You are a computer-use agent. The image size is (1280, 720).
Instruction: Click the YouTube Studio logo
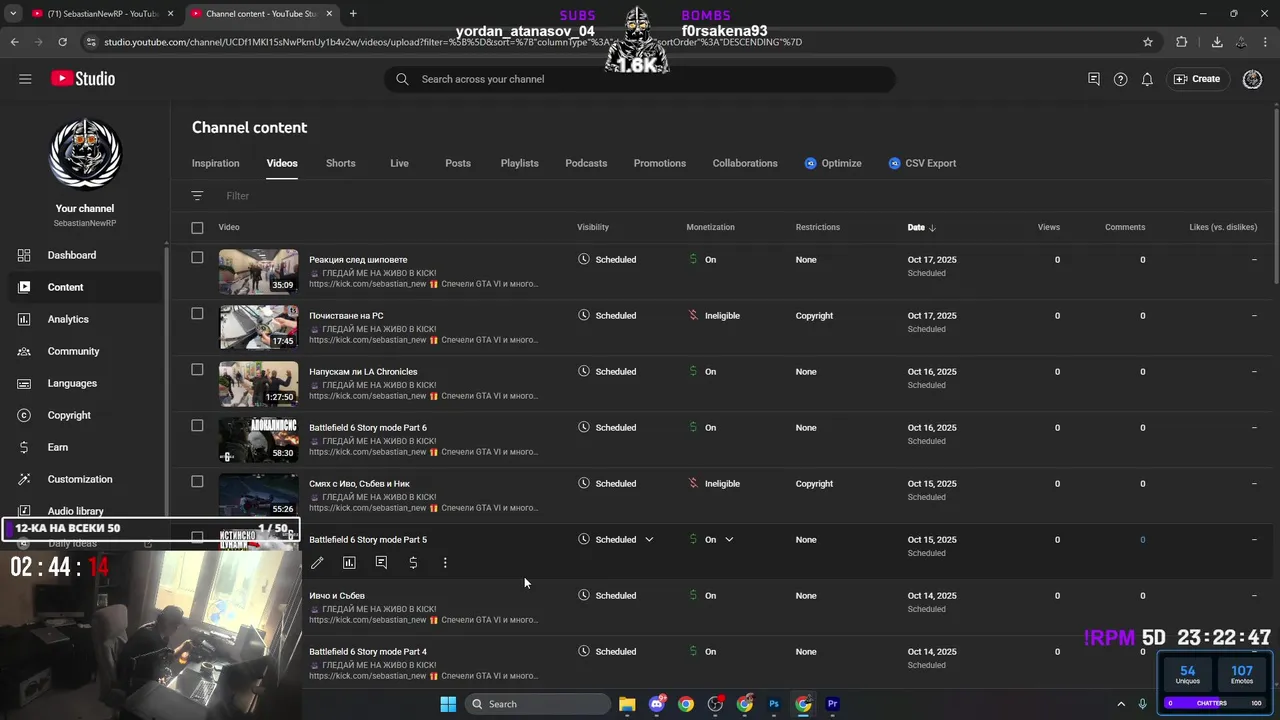tap(82, 79)
